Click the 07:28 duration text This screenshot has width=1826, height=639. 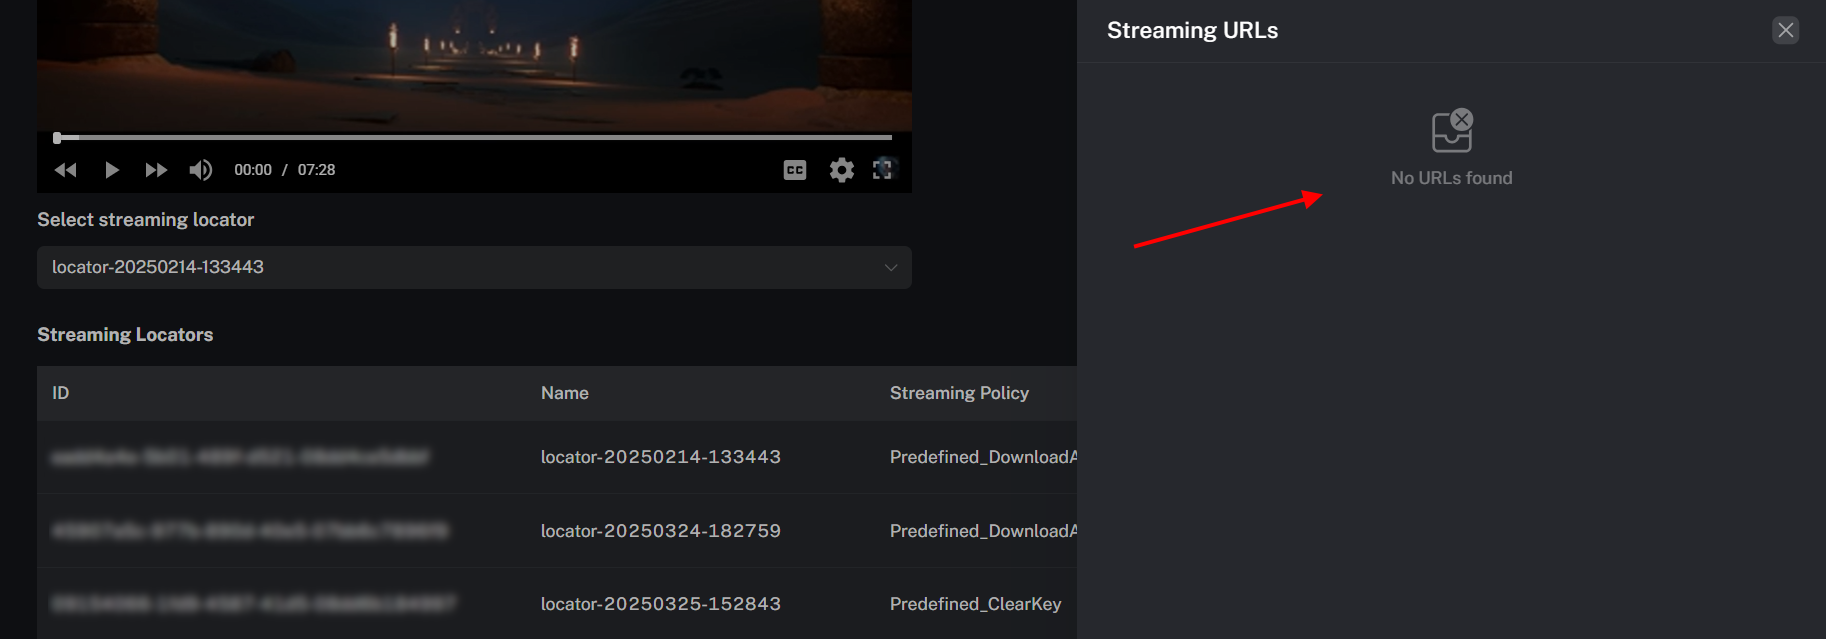316,170
